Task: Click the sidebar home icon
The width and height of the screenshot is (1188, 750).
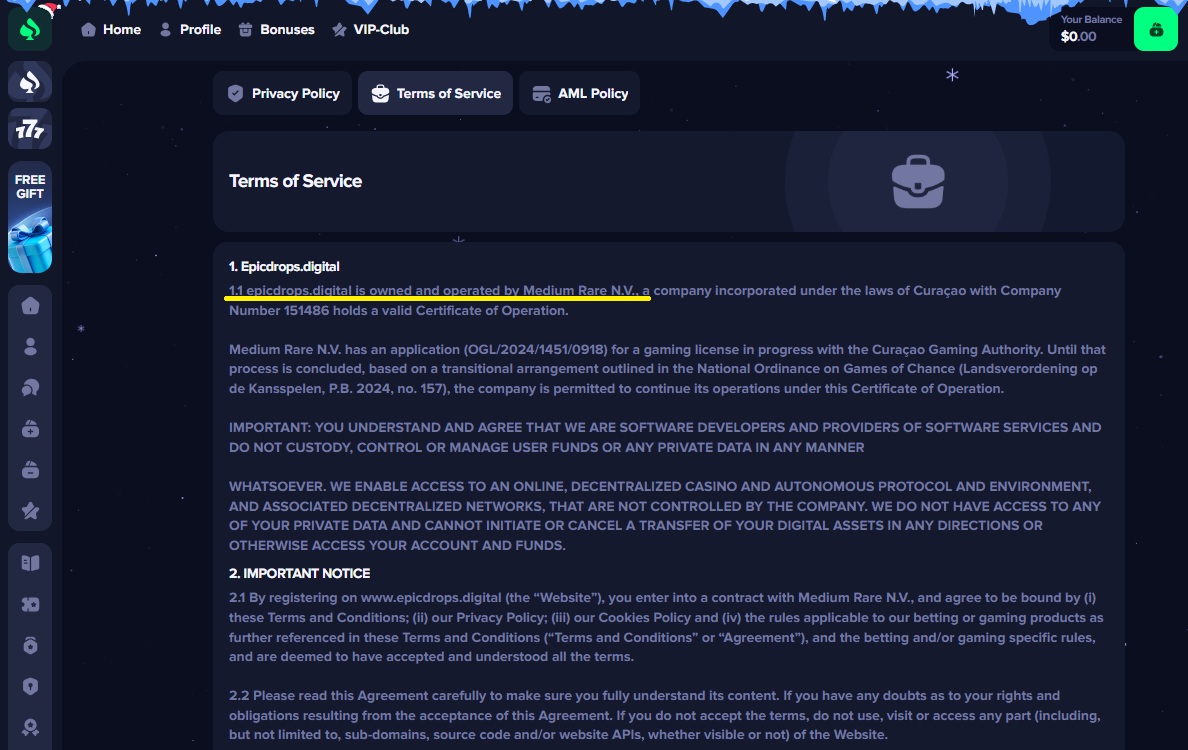Action: click(x=30, y=305)
